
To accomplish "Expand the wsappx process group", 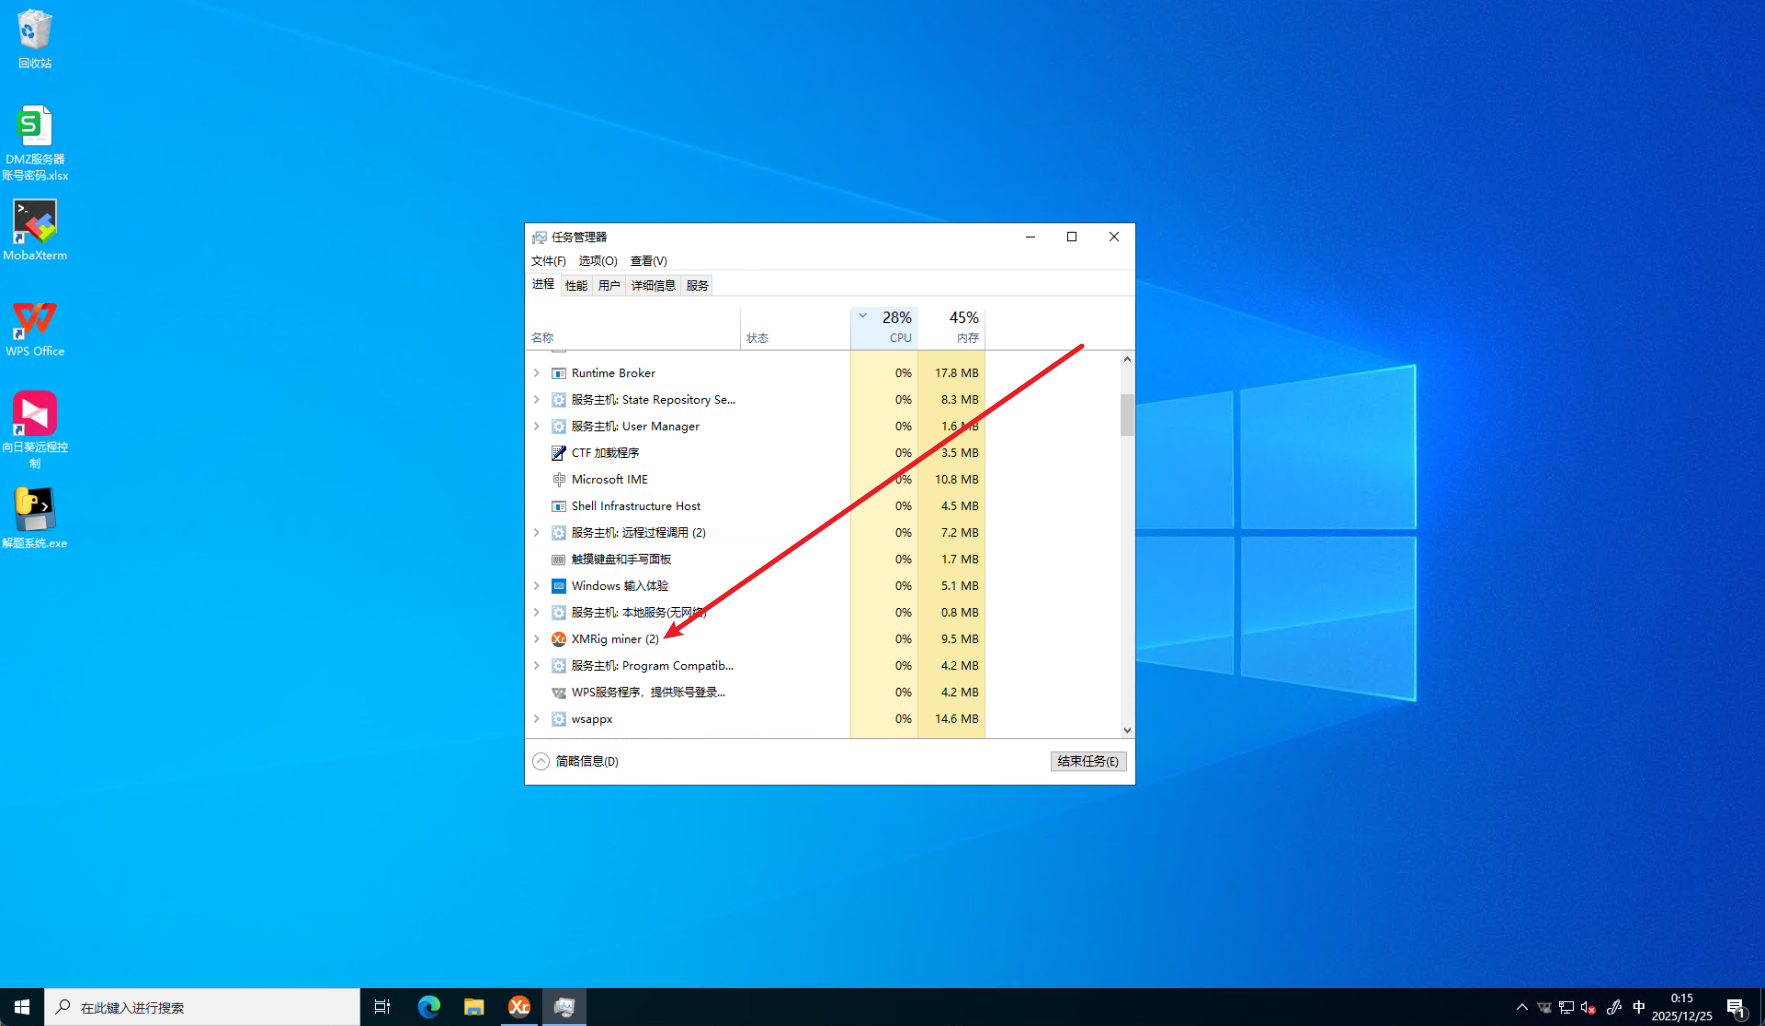I will point(537,719).
